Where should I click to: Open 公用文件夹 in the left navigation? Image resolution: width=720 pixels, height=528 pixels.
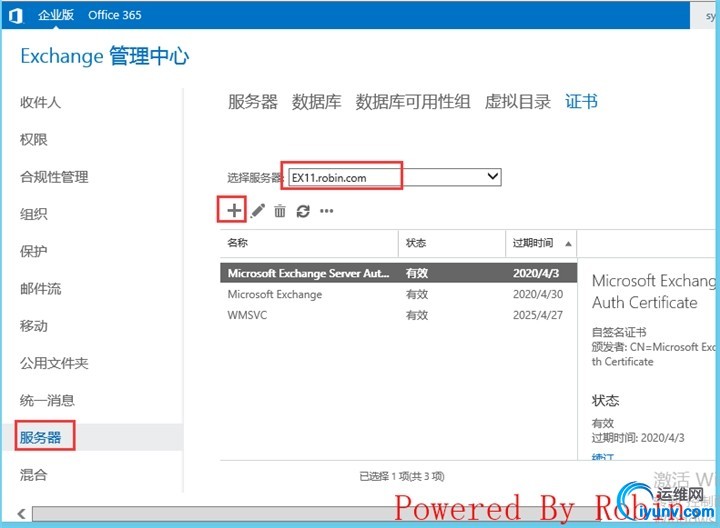(54, 363)
